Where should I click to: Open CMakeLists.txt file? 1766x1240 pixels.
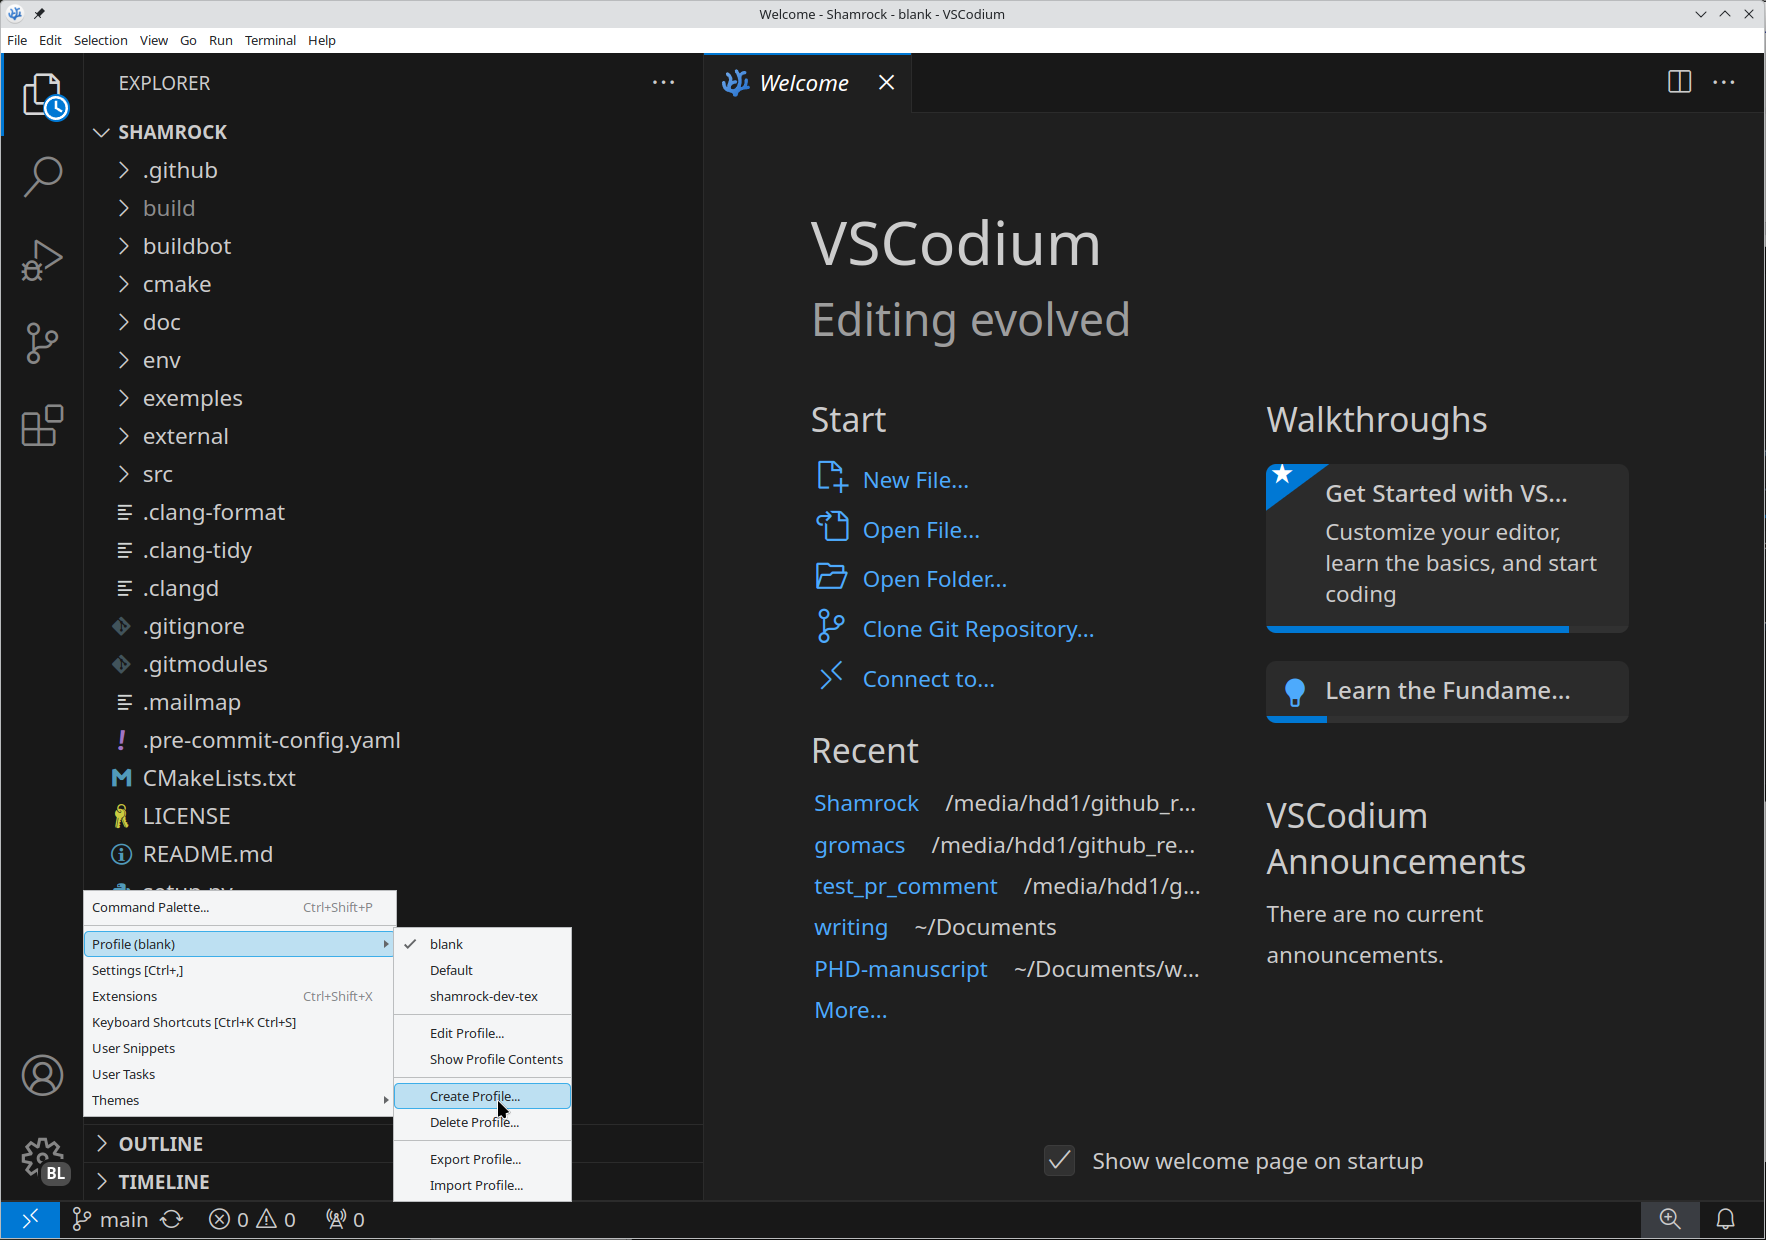219,778
